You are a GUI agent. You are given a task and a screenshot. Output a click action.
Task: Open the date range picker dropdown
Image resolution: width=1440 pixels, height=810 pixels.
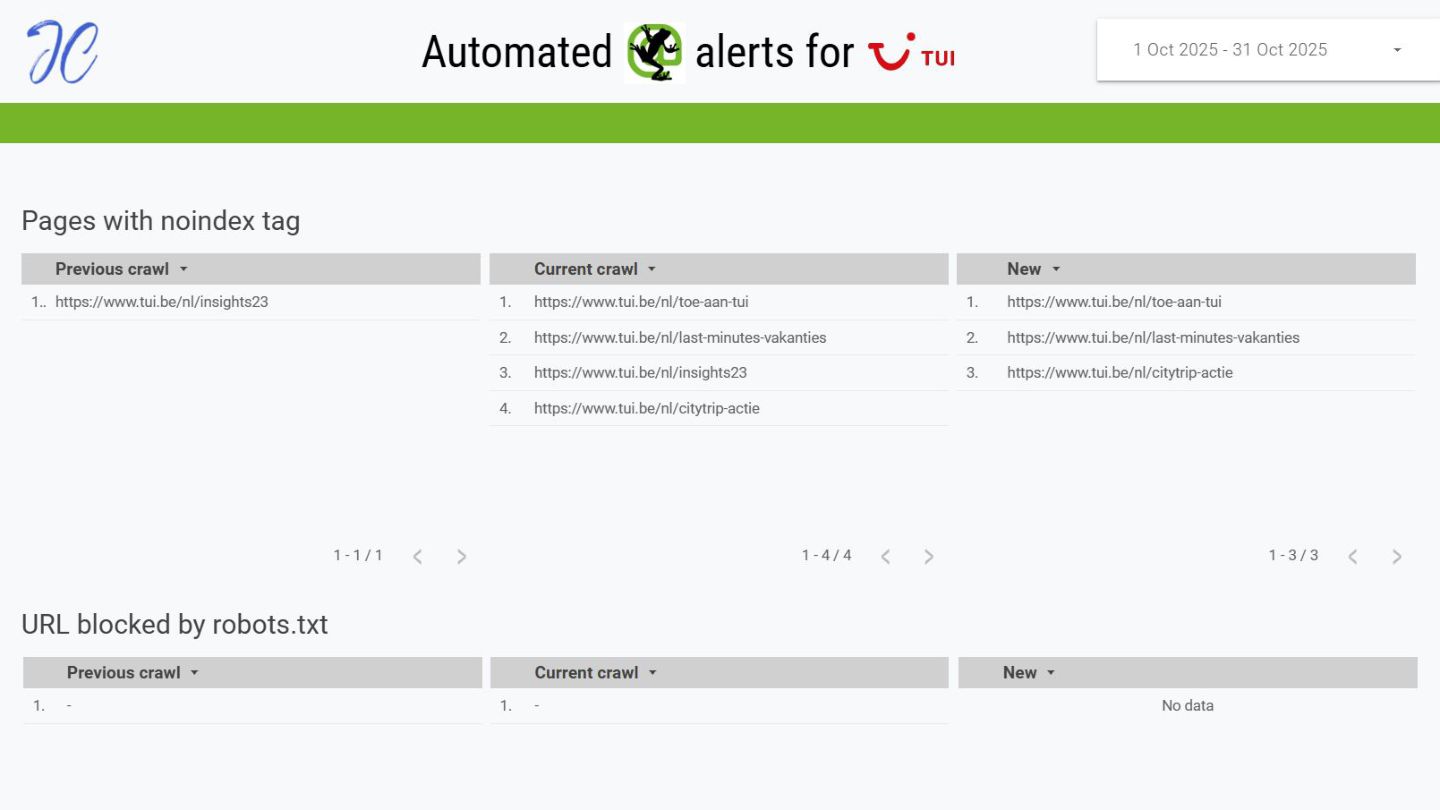1268,50
